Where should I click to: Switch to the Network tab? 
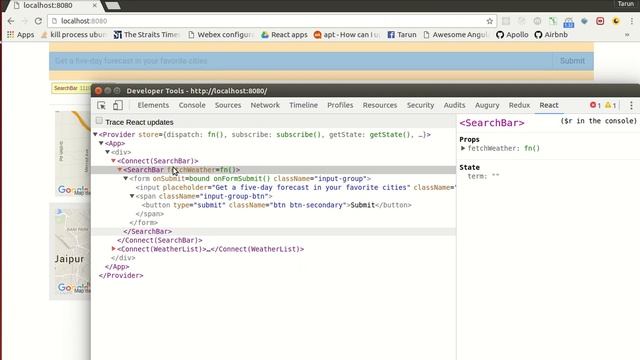(x=265, y=105)
